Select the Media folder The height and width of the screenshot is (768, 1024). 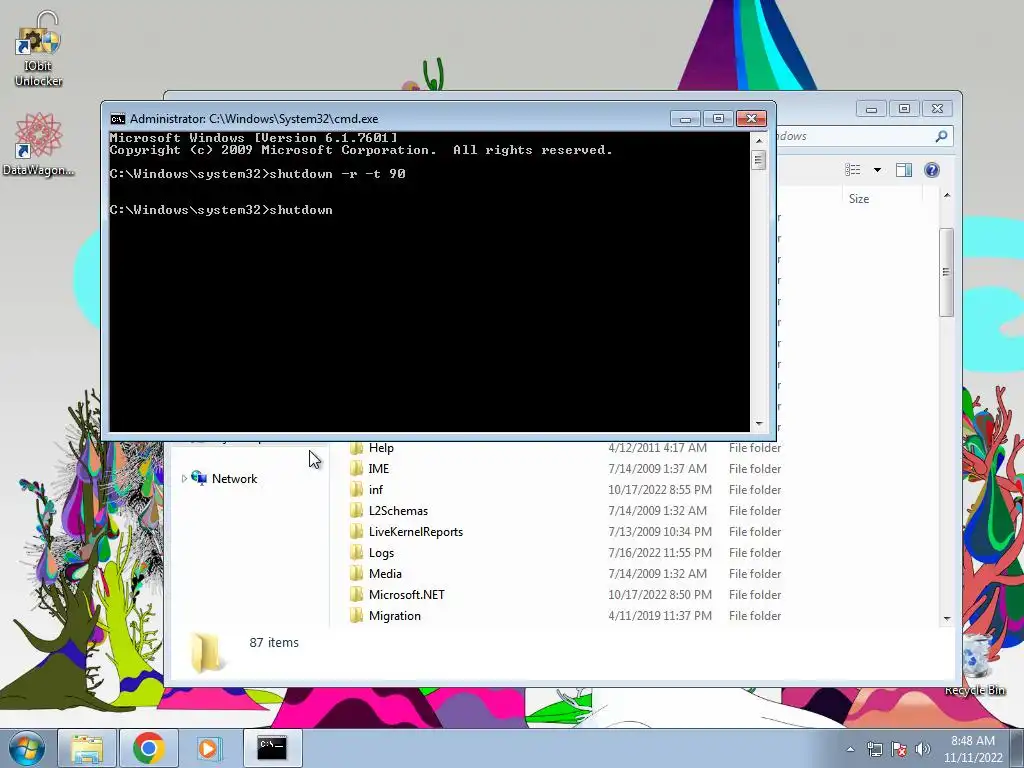click(385, 573)
